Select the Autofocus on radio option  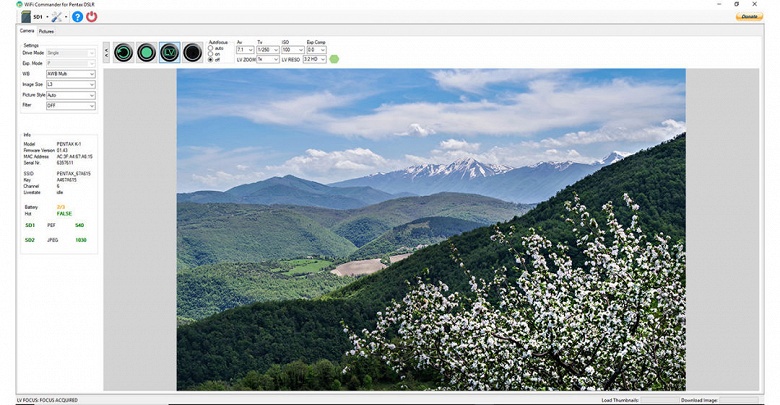(x=210, y=54)
